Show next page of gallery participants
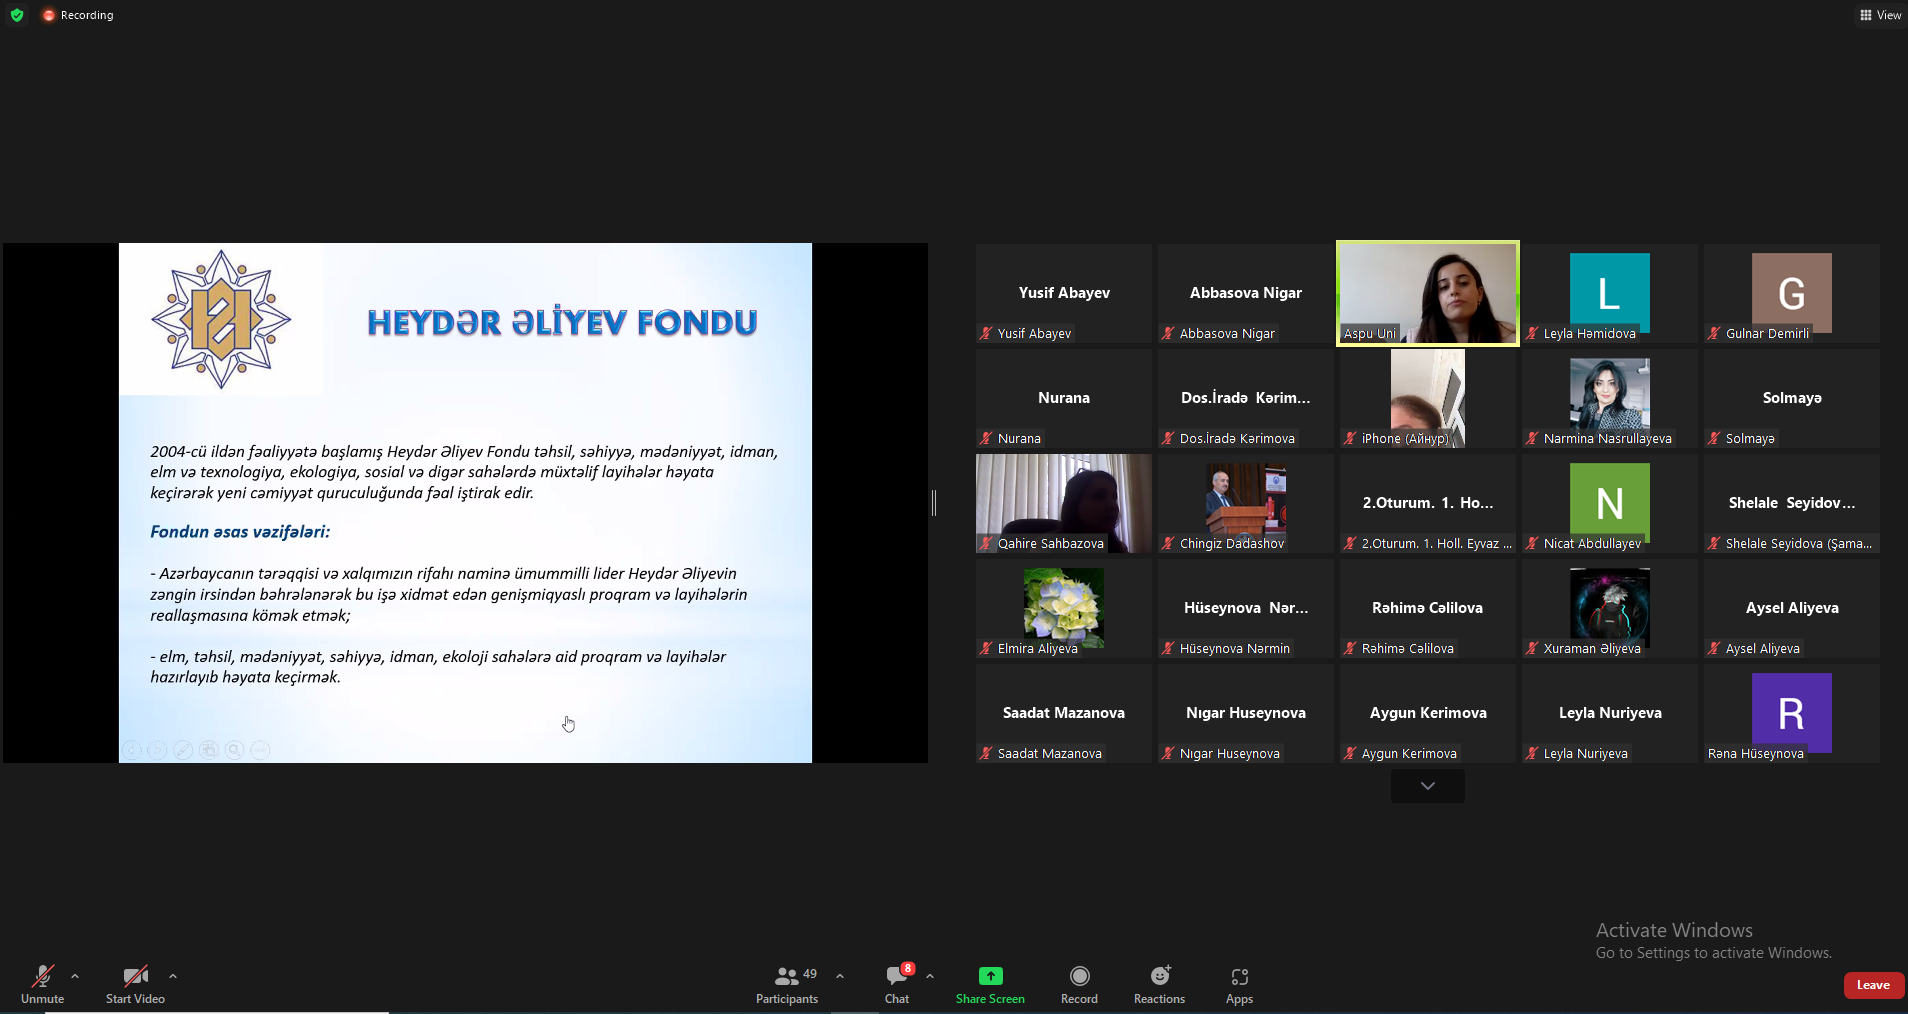This screenshot has height=1014, width=1908. tap(1427, 786)
